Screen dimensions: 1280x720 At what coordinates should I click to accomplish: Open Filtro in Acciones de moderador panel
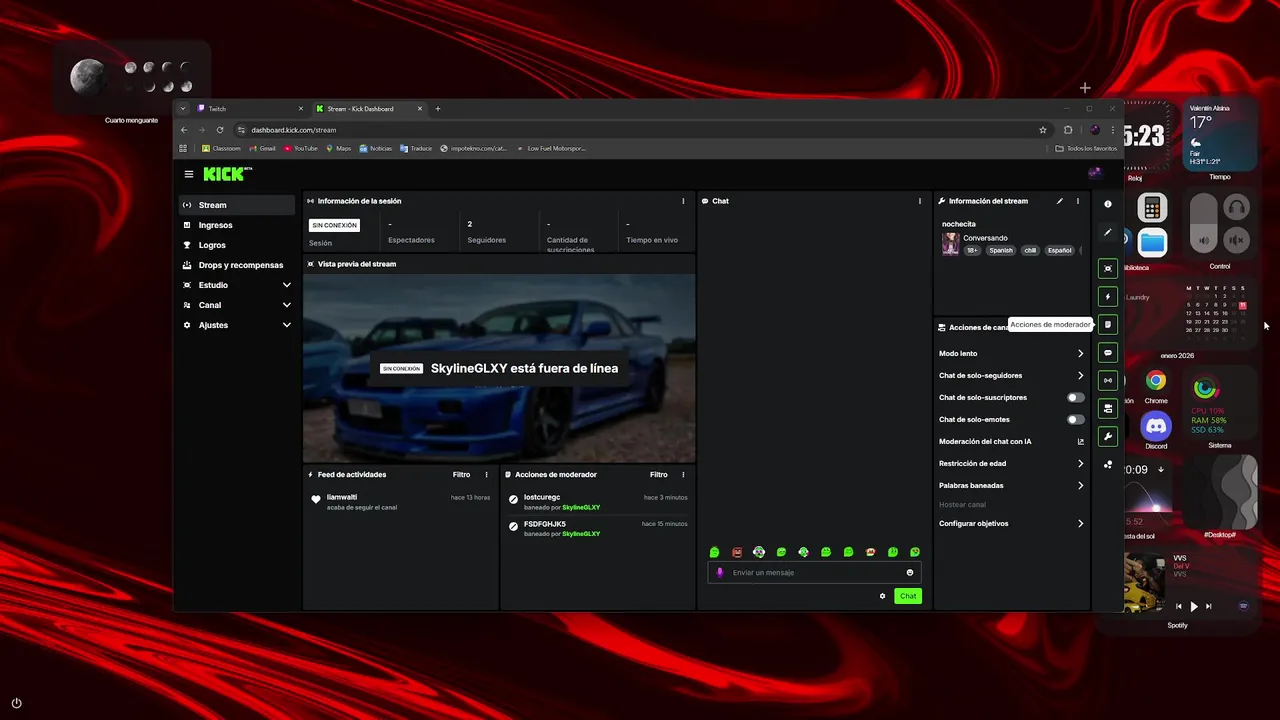tap(658, 475)
